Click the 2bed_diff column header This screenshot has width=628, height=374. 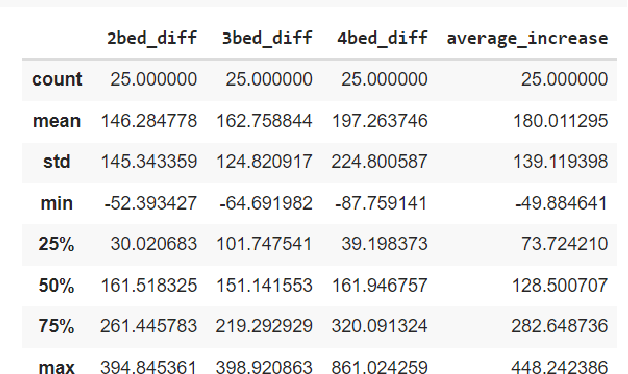pos(152,38)
